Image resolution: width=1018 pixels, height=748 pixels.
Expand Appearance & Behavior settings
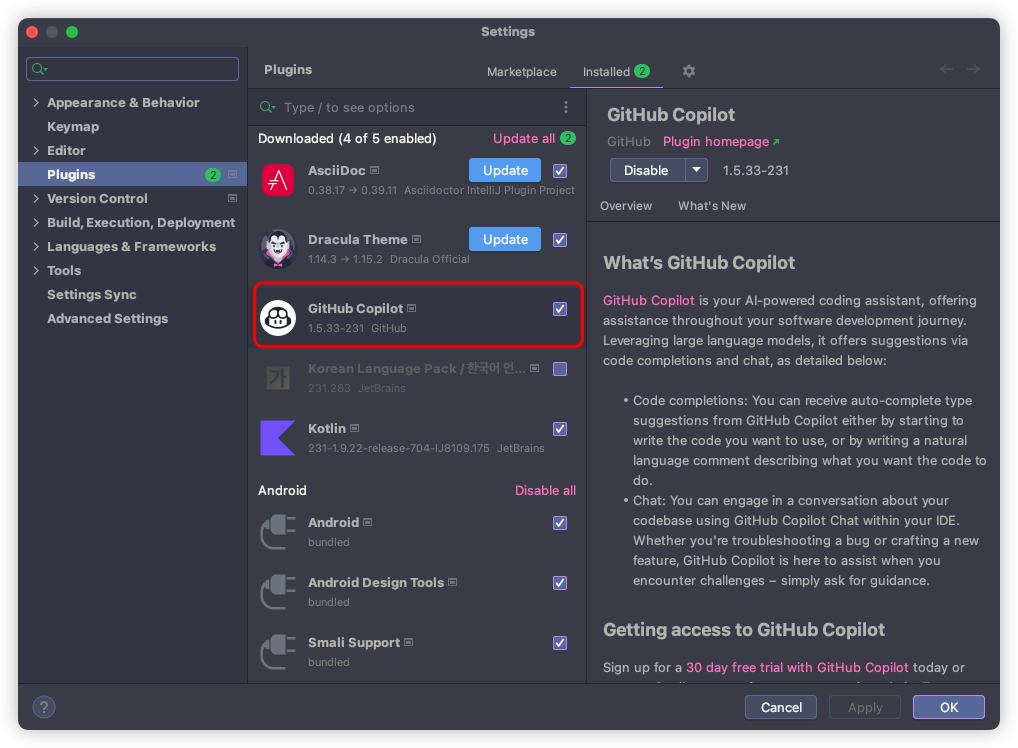coord(36,103)
